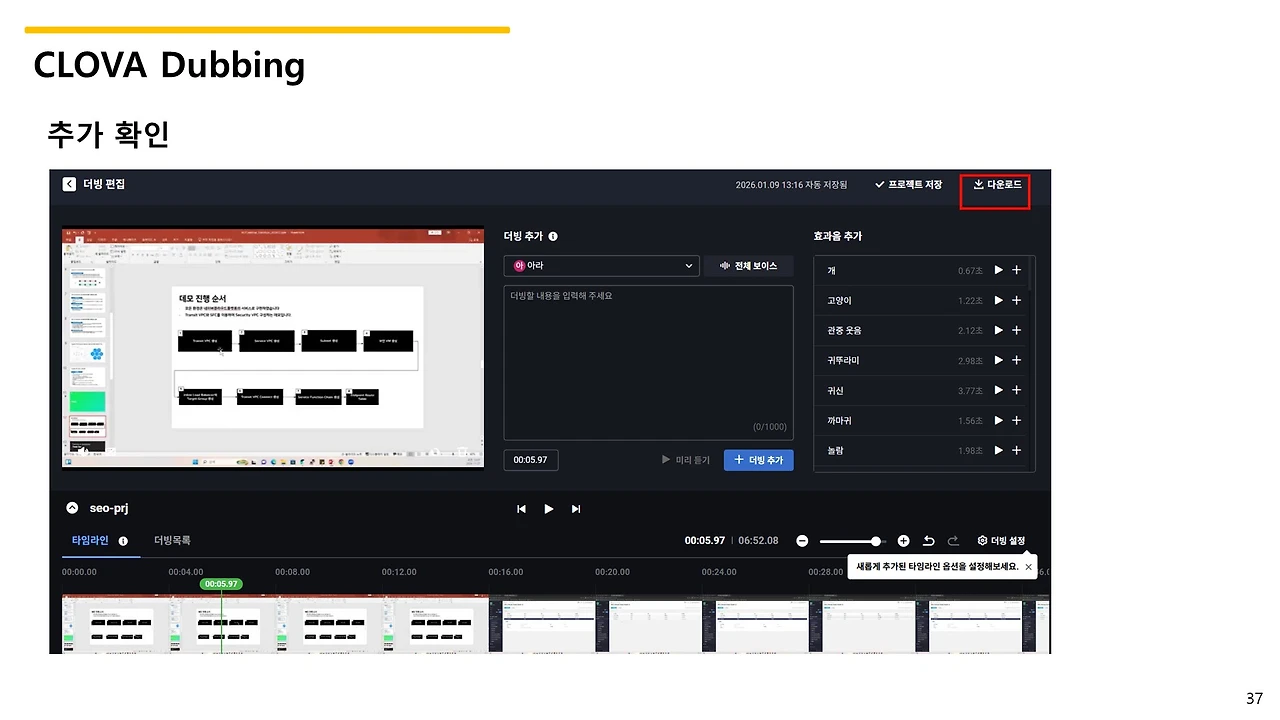
Task: Click the 3.77초 duration of 귀신
Action: click(x=970, y=391)
